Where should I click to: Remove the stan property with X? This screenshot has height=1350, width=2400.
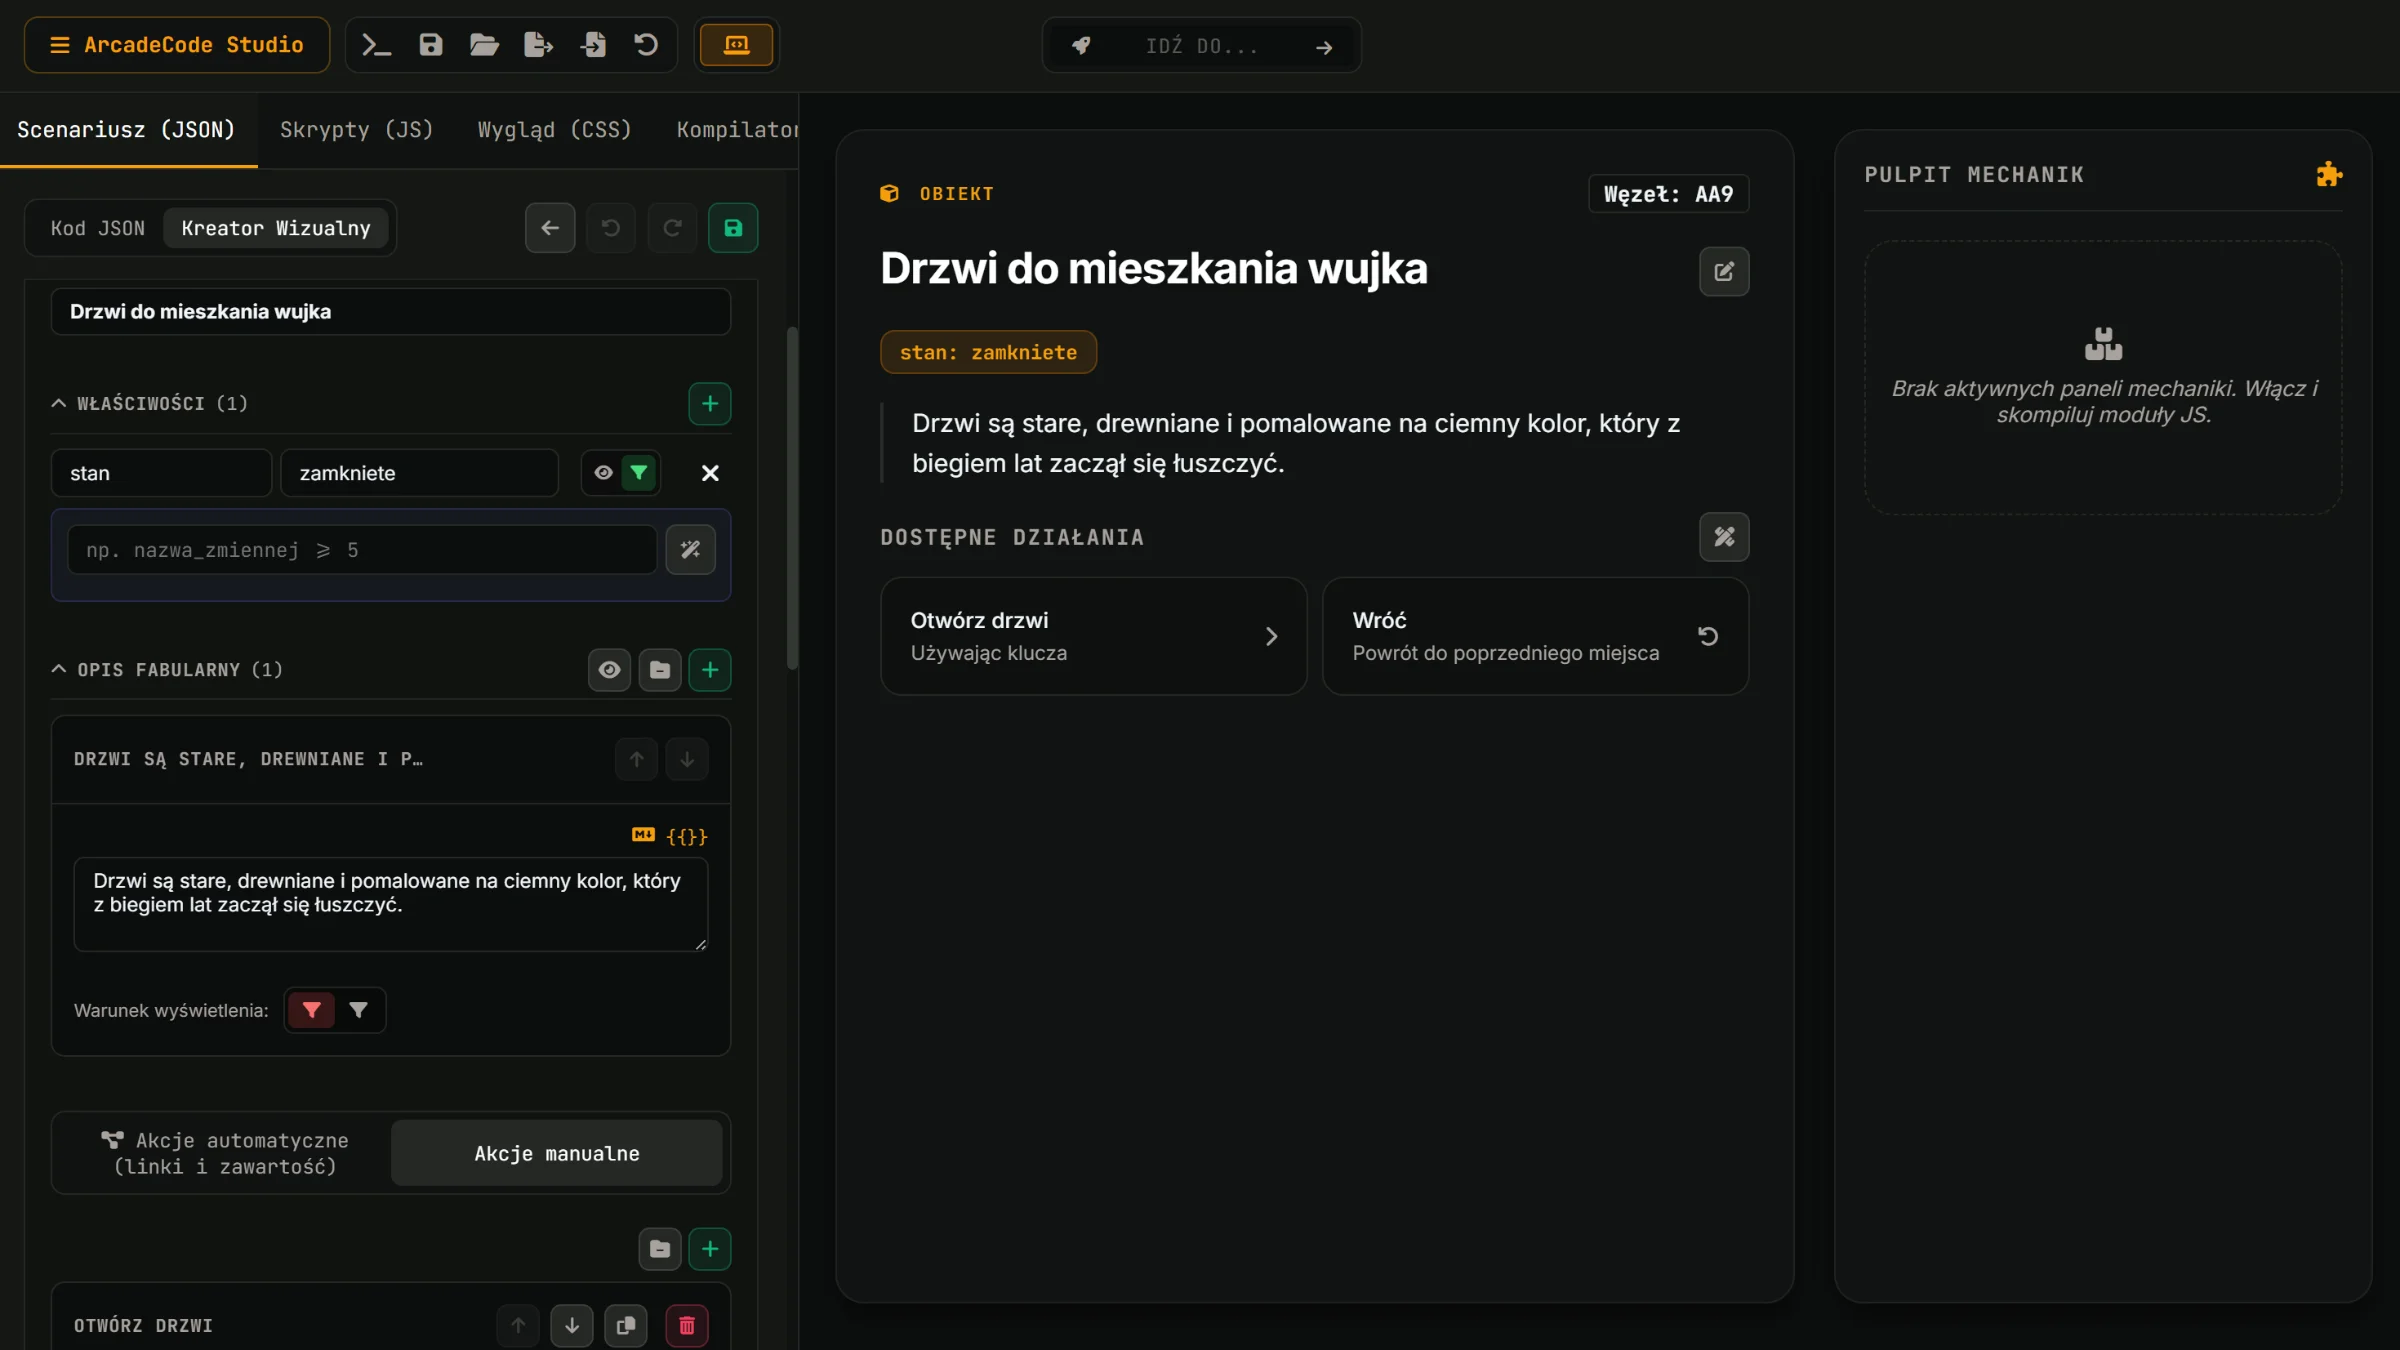[x=710, y=473]
